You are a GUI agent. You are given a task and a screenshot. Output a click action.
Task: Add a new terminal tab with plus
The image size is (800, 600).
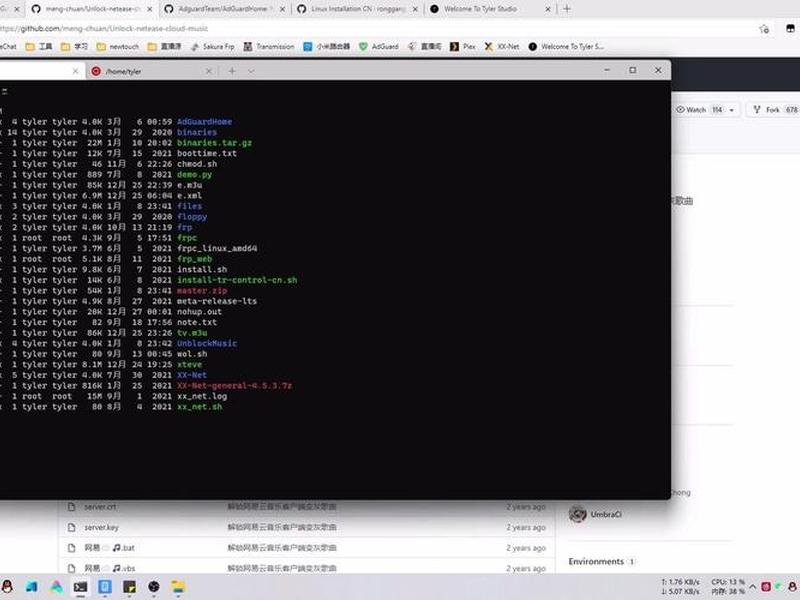(232, 71)
